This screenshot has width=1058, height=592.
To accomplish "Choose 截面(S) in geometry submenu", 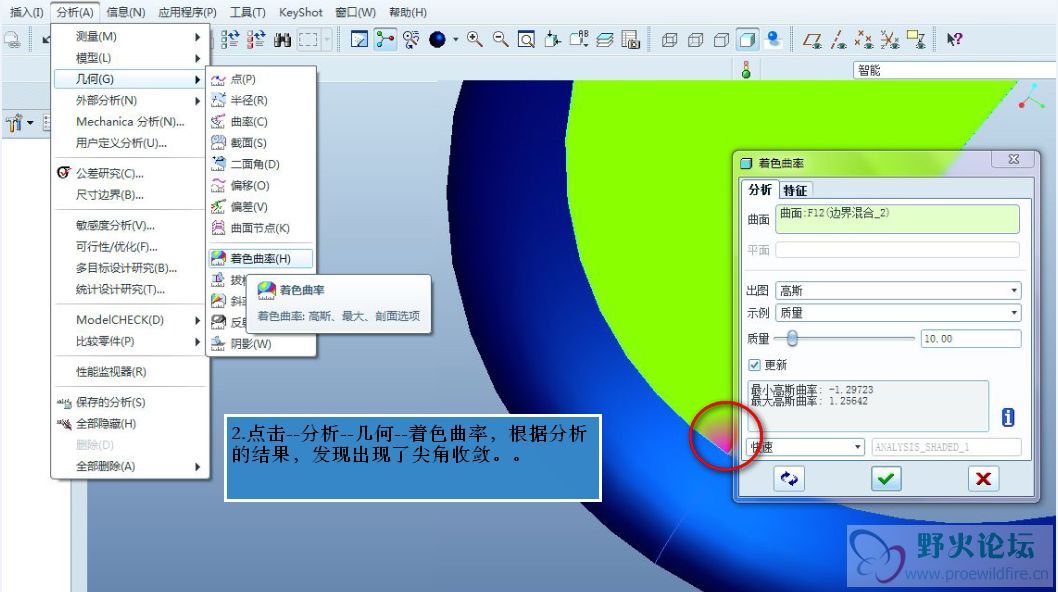I will pos(261,143).
